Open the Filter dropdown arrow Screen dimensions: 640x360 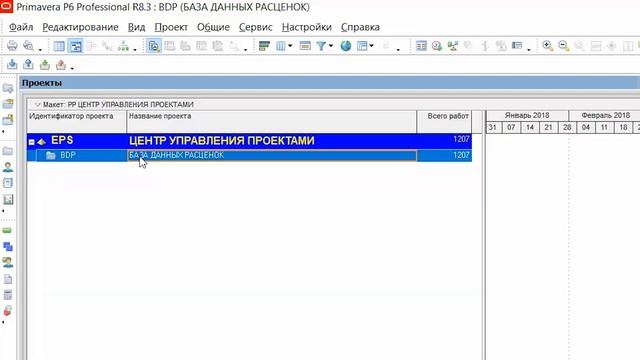point(331,46)
